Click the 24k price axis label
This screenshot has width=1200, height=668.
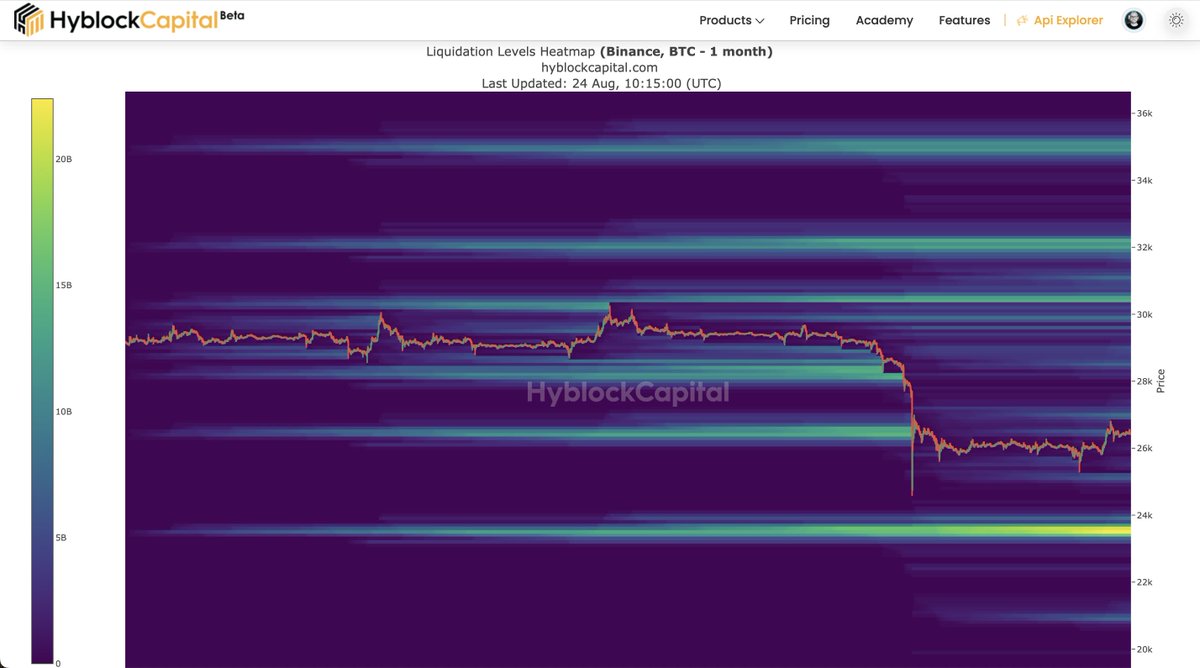pyautogui.click(x=1144, y=516)
